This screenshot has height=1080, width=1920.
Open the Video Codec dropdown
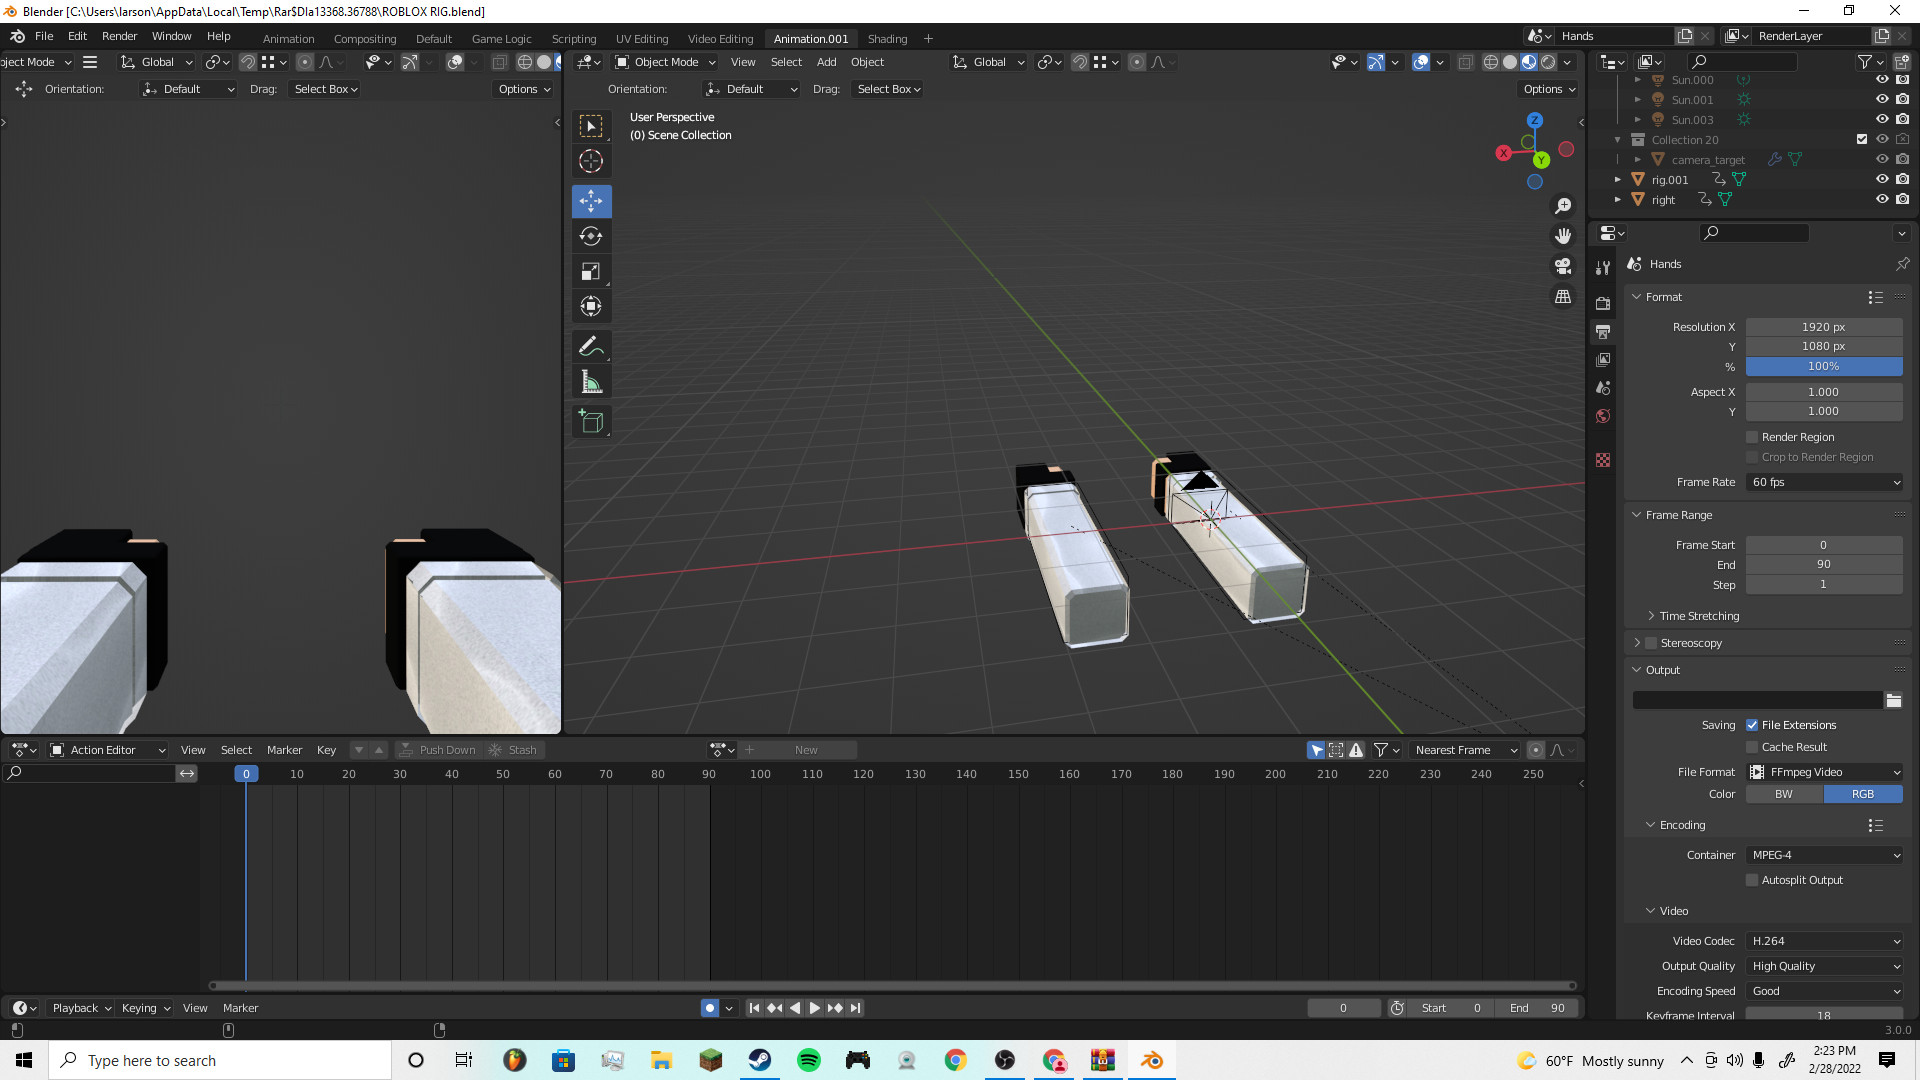pos(1824,941)
